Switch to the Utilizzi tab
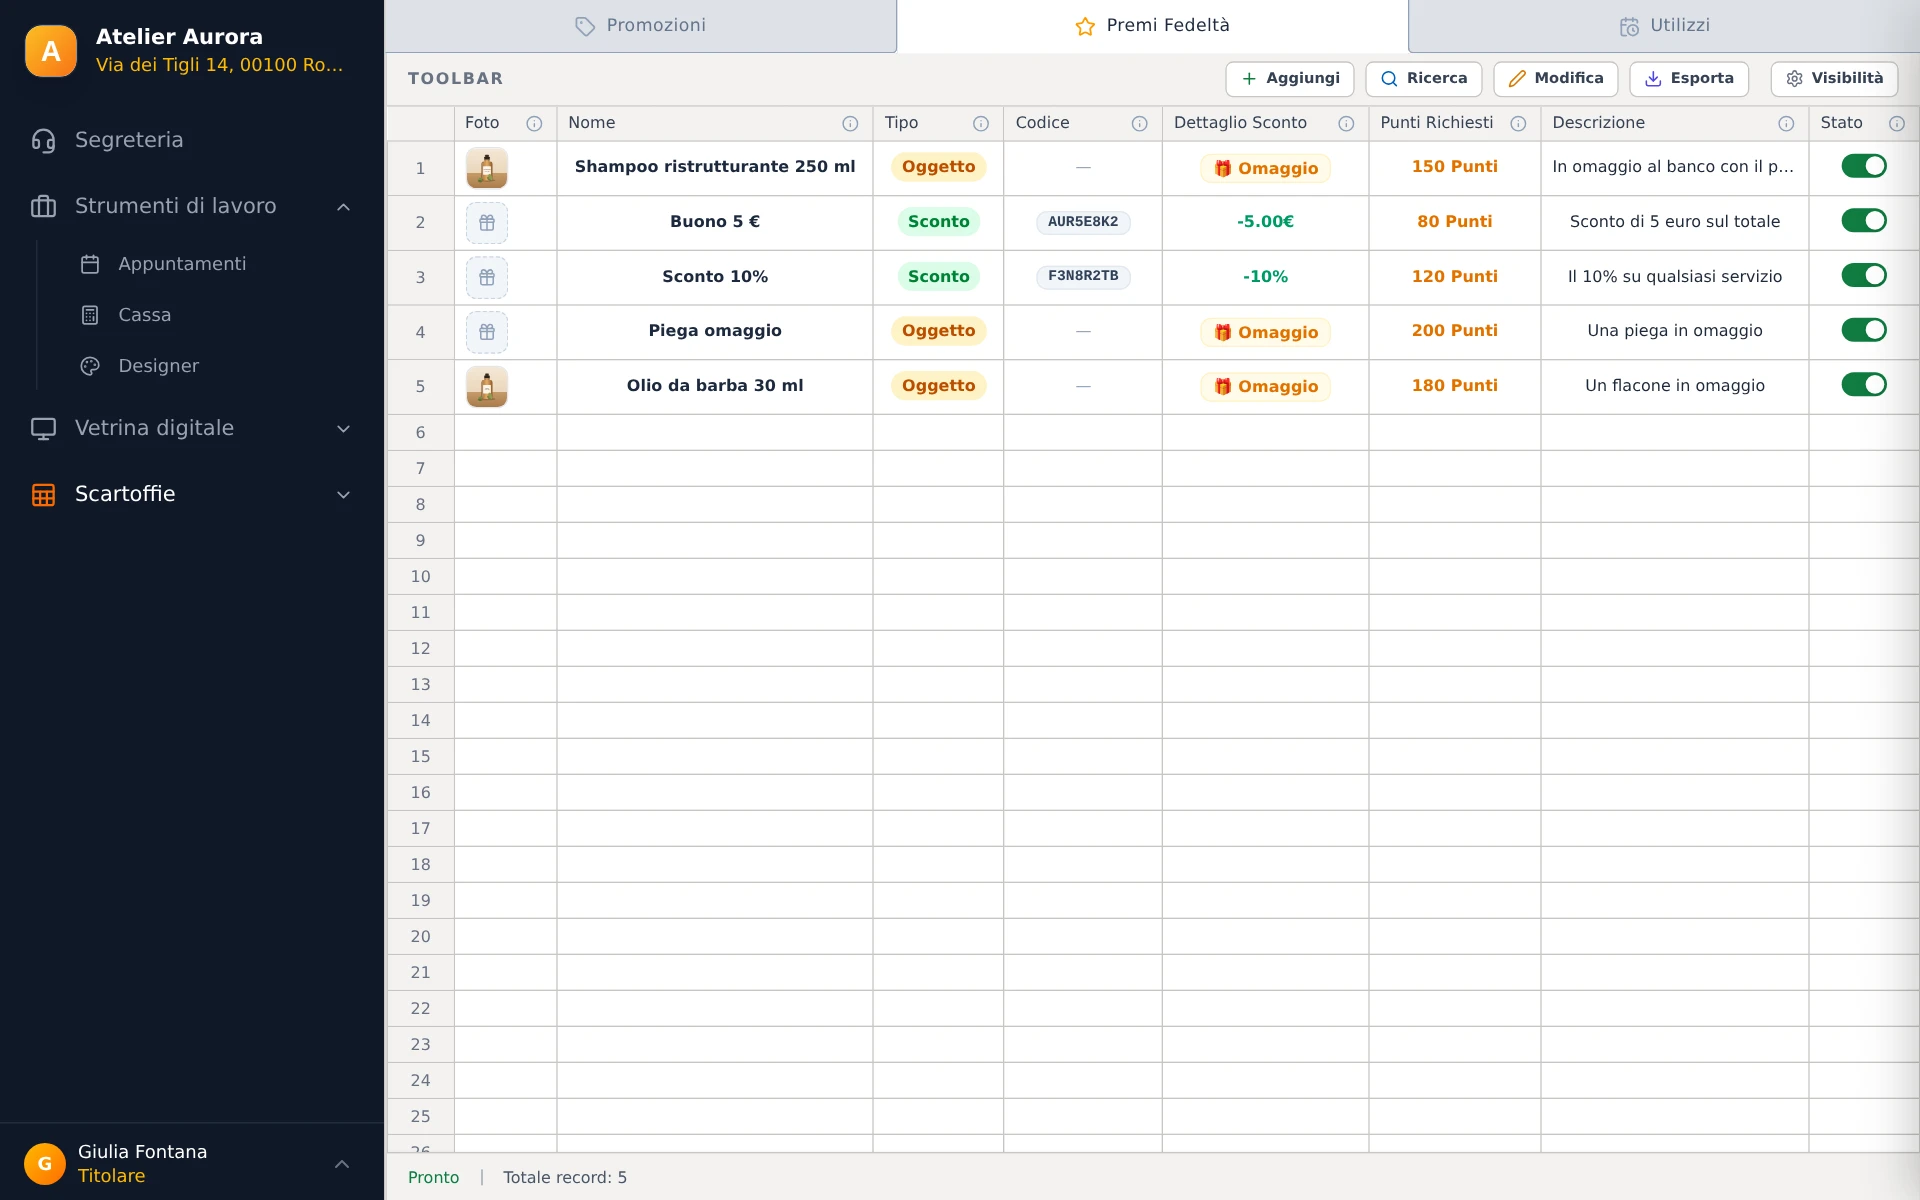The width and height of the screenshot is (1920, 1200). pos(1664,26)
